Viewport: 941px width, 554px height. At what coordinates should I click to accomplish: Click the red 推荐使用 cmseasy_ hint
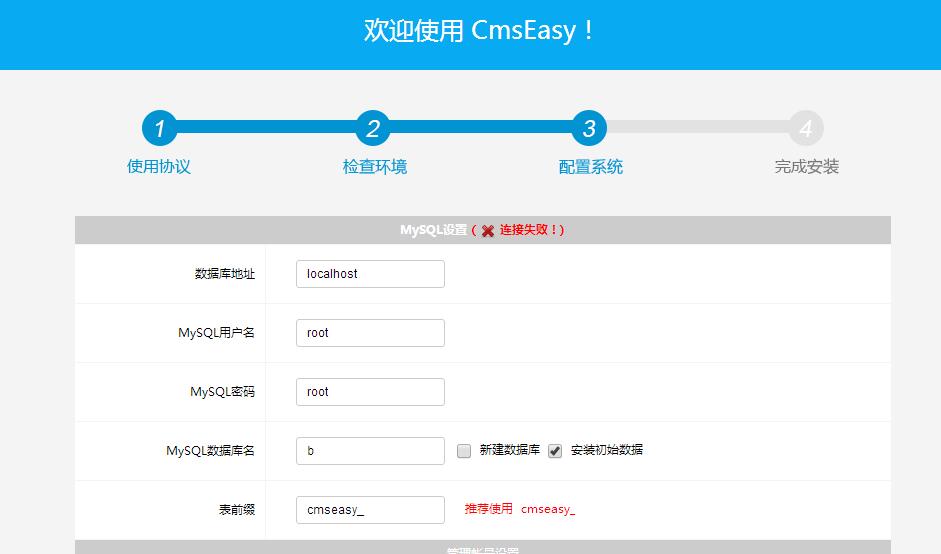pos(519,509)
